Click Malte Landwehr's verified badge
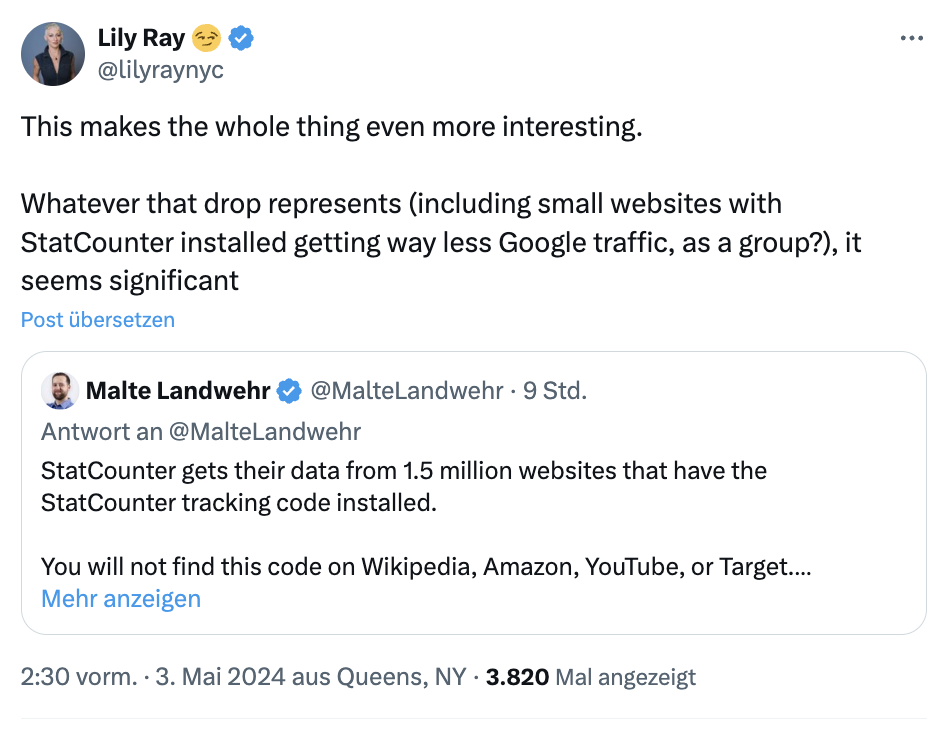This screenshot has width=950, height=736. [288, 391]
